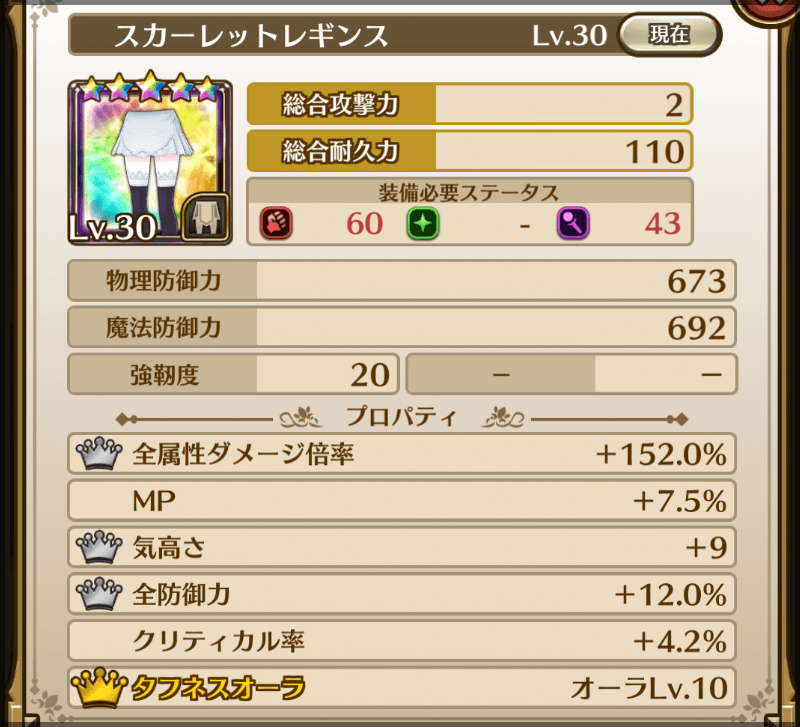Select the 総合耐久力 stat row

(469, 151)
